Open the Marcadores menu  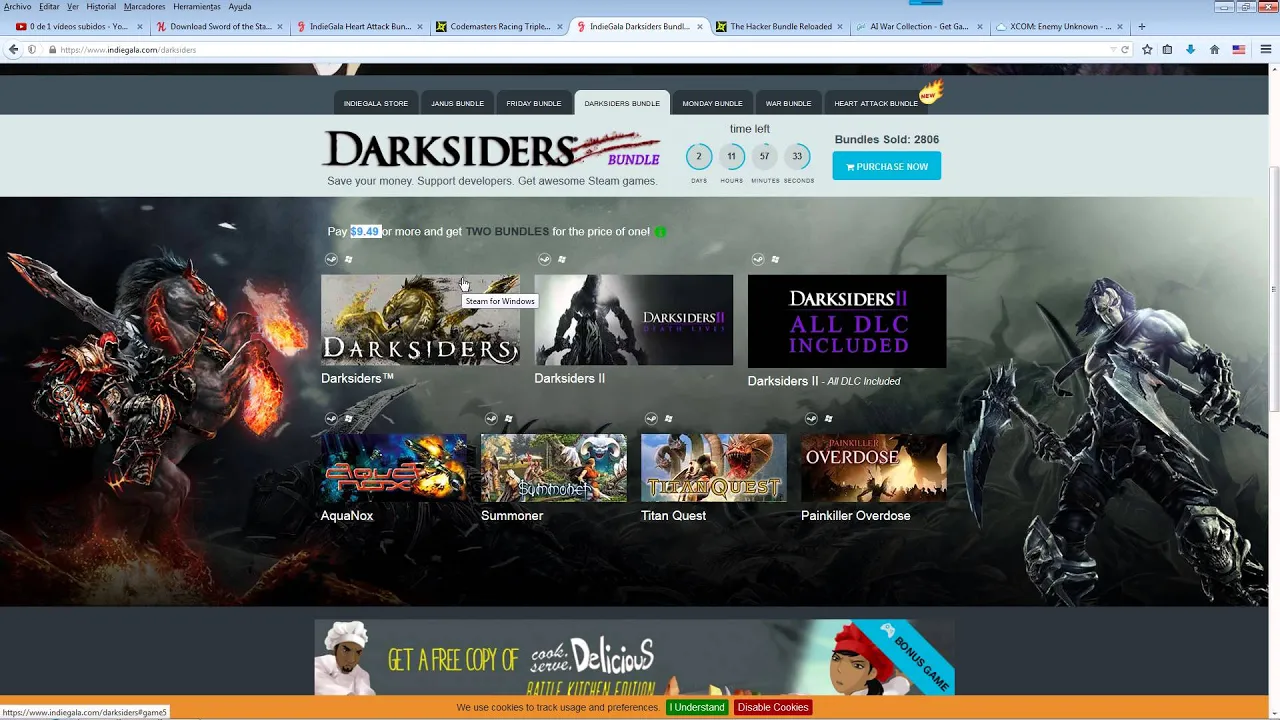click(x=145, y=6)
